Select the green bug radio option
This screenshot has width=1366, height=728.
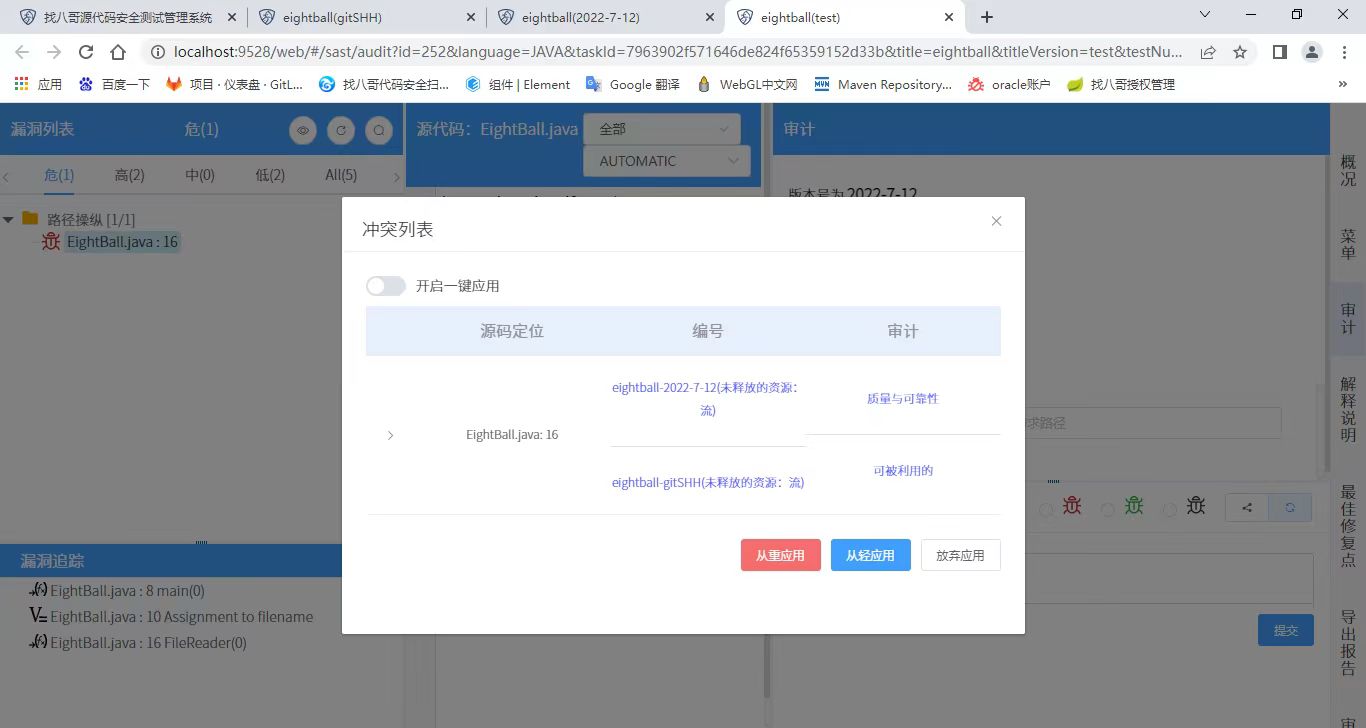(1108, 509)
